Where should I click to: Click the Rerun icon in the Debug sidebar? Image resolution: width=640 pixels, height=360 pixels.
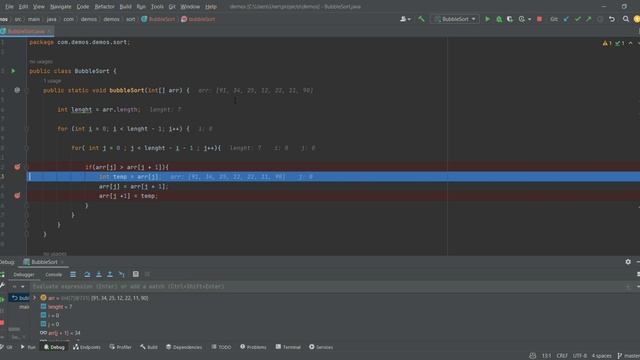[2, 275]
